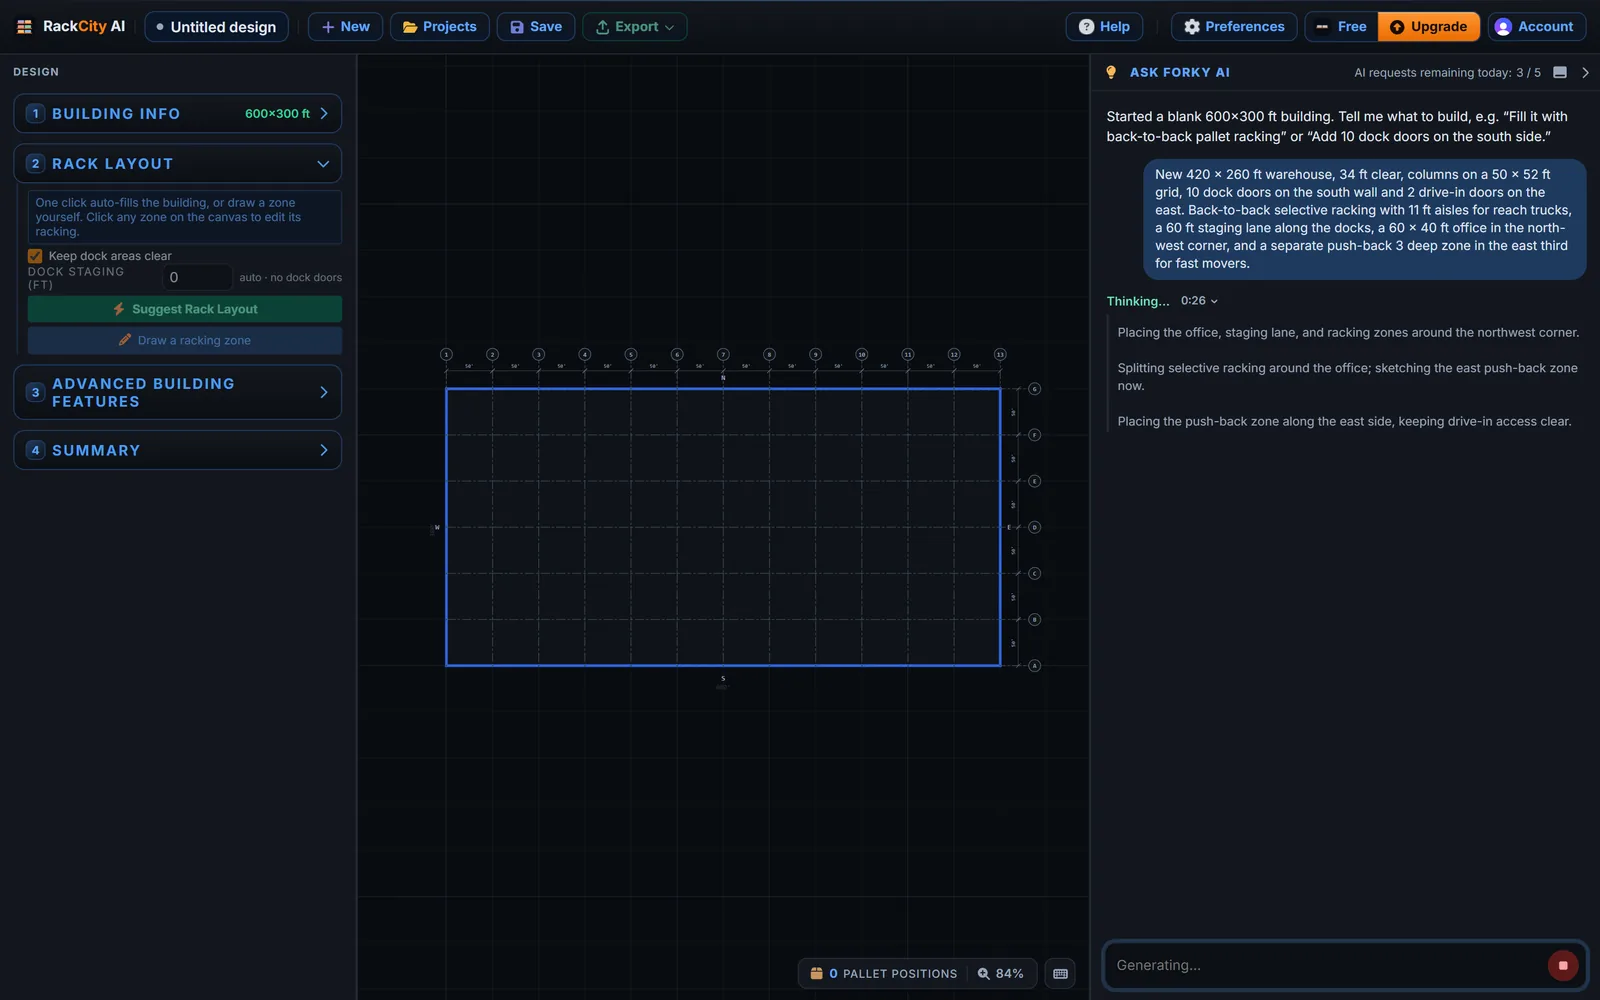
Task: Click the pallet positions box icon
Action: tap(816, 974)
